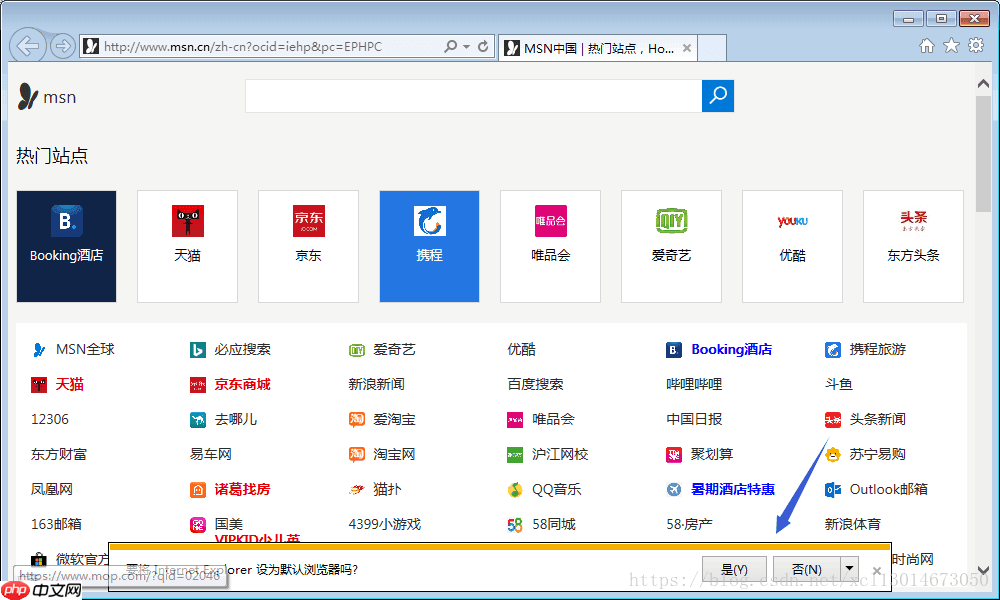Open the Booking酒店 tile
1000x600 pixels.
[66, 246]
